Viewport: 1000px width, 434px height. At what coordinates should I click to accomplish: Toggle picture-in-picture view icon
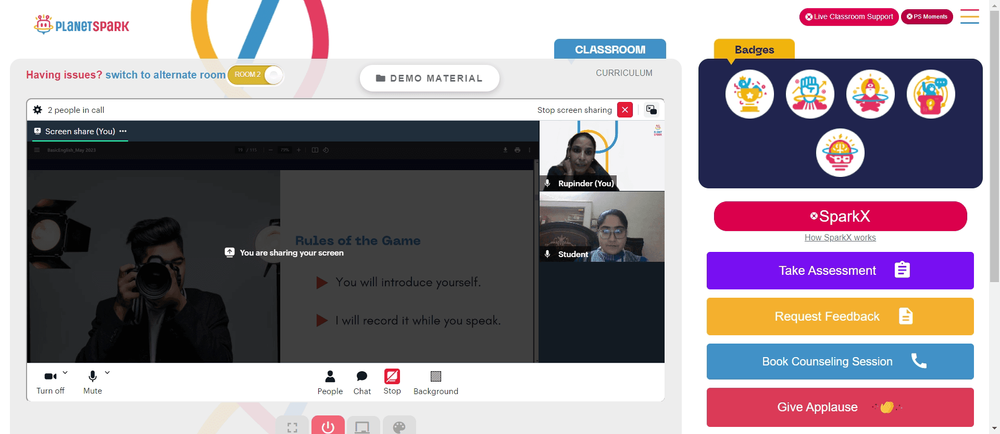click(651, 110)
